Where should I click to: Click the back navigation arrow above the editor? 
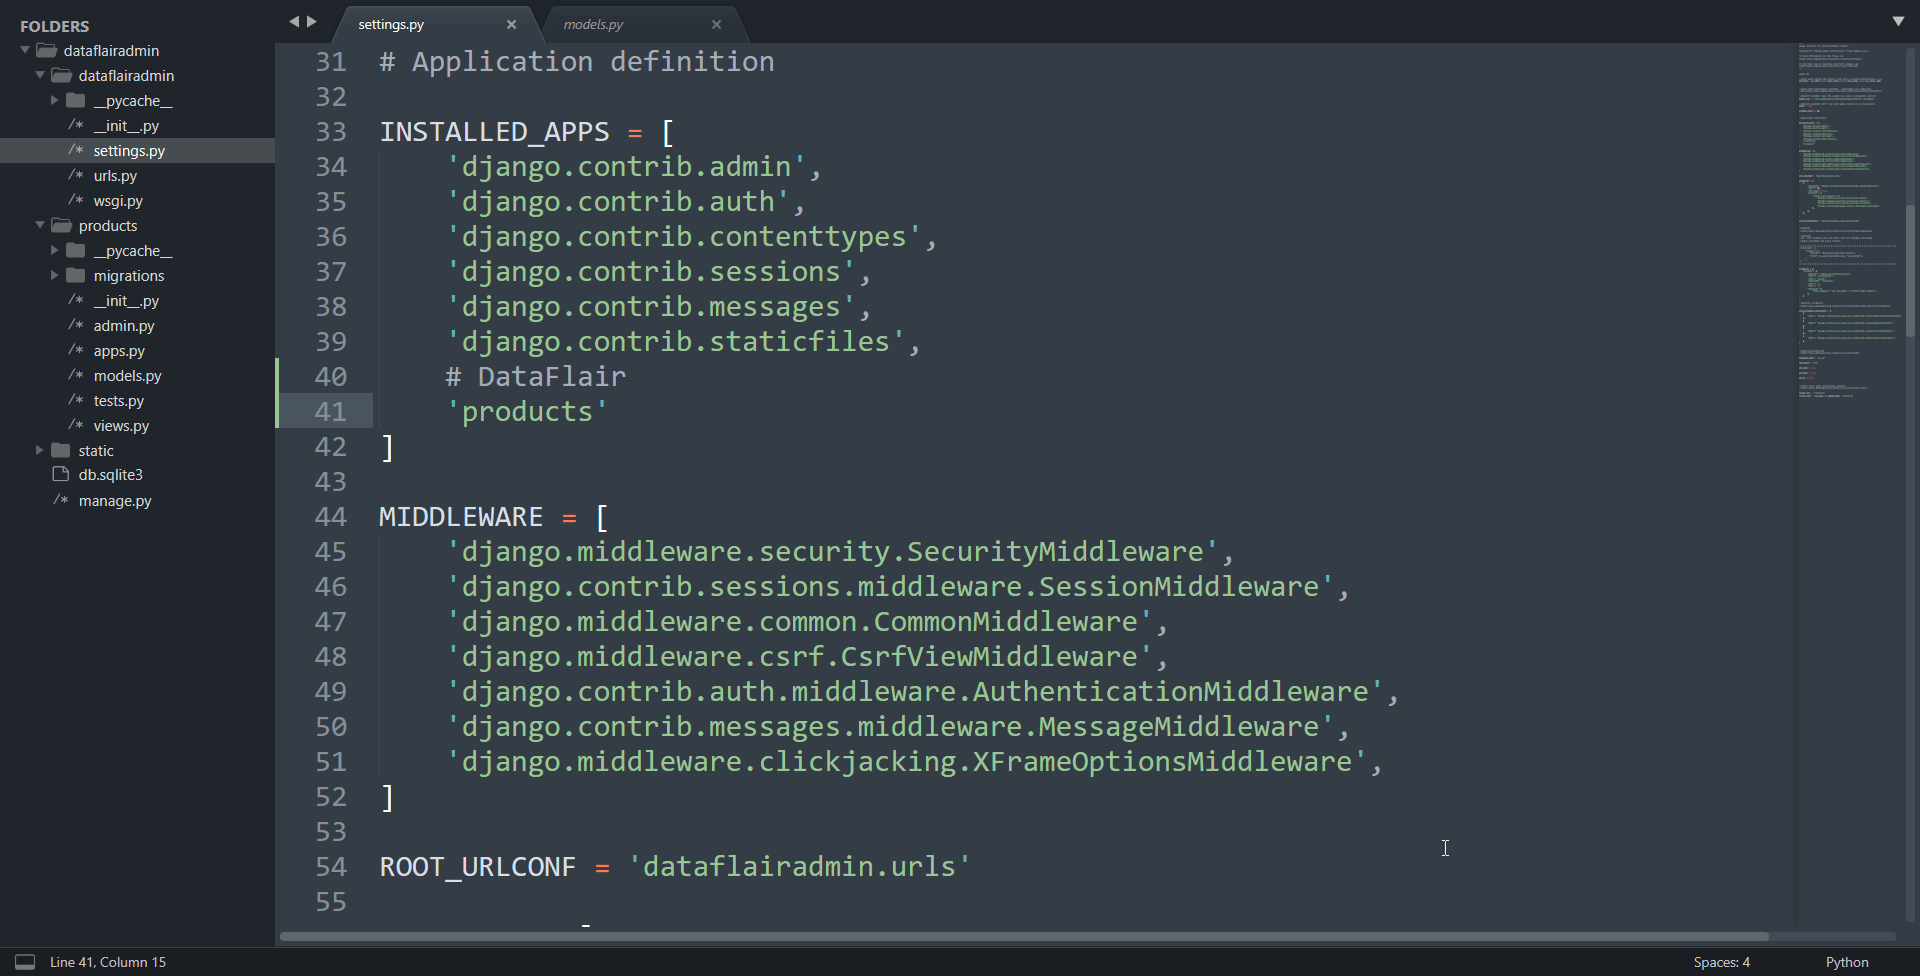coord(294,21)
